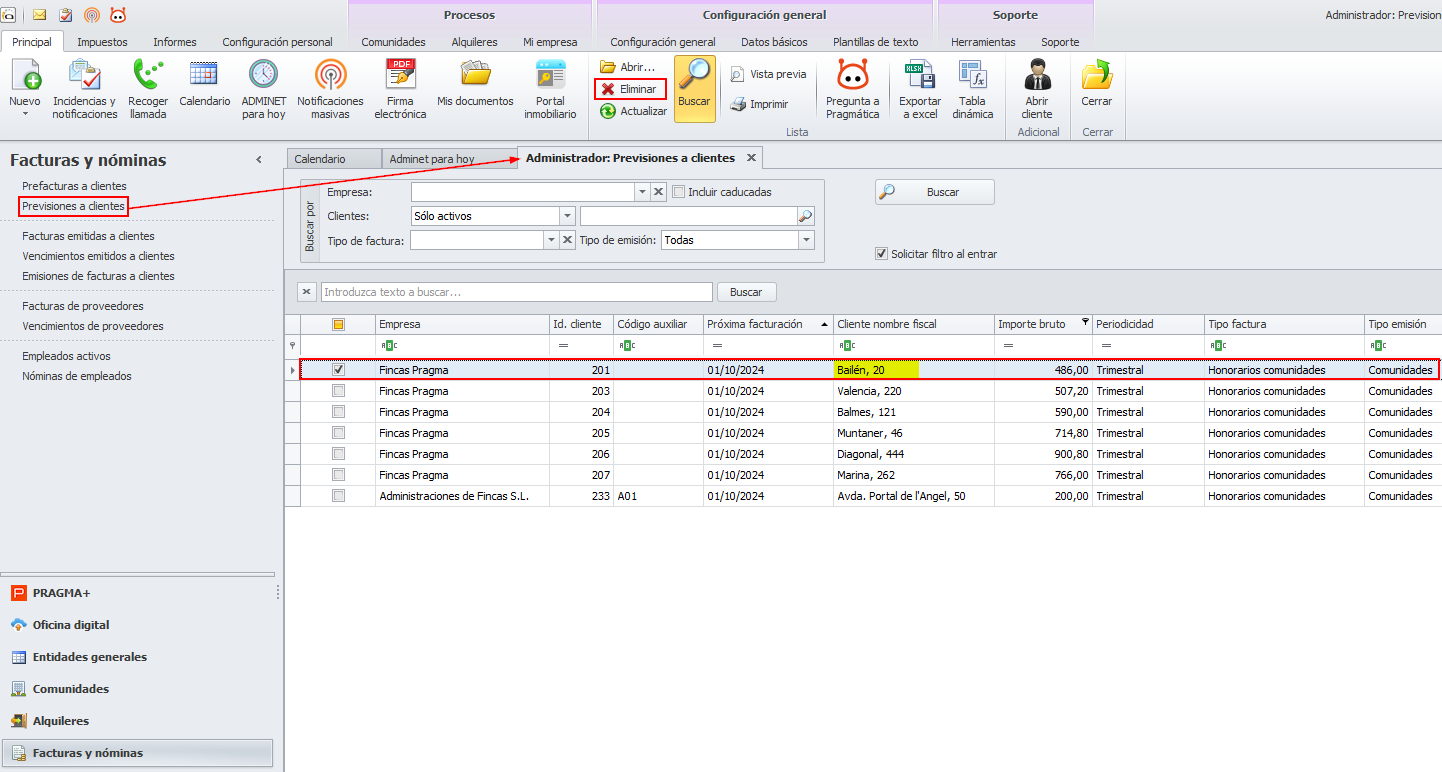
Task: Open Prefacturas a clientes link
Action: click(75, 186)
